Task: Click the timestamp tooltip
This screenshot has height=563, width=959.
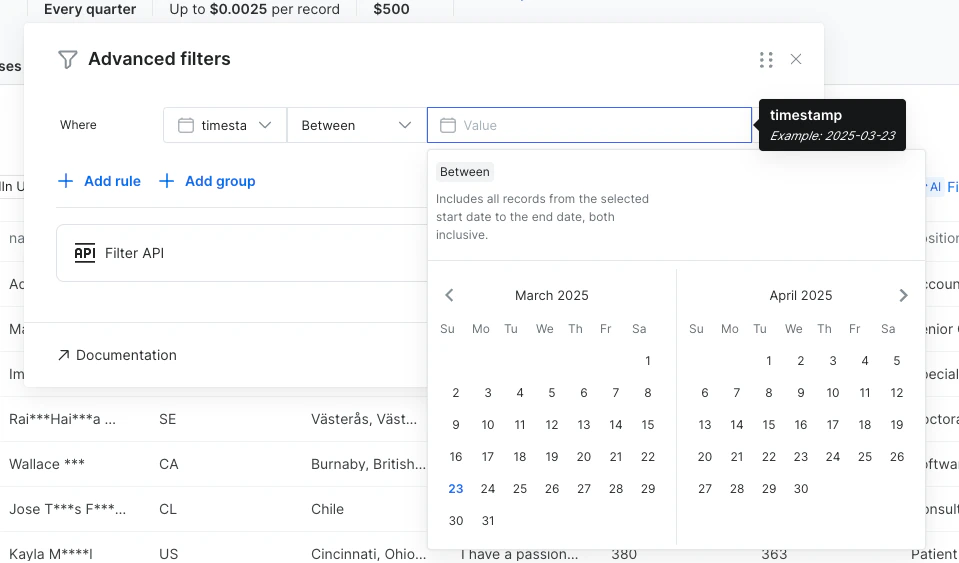Action: (832, 125)
